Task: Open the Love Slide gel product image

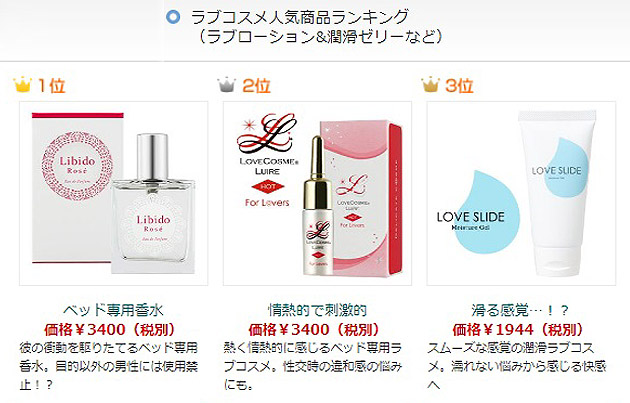Action: tap(521, 193)
